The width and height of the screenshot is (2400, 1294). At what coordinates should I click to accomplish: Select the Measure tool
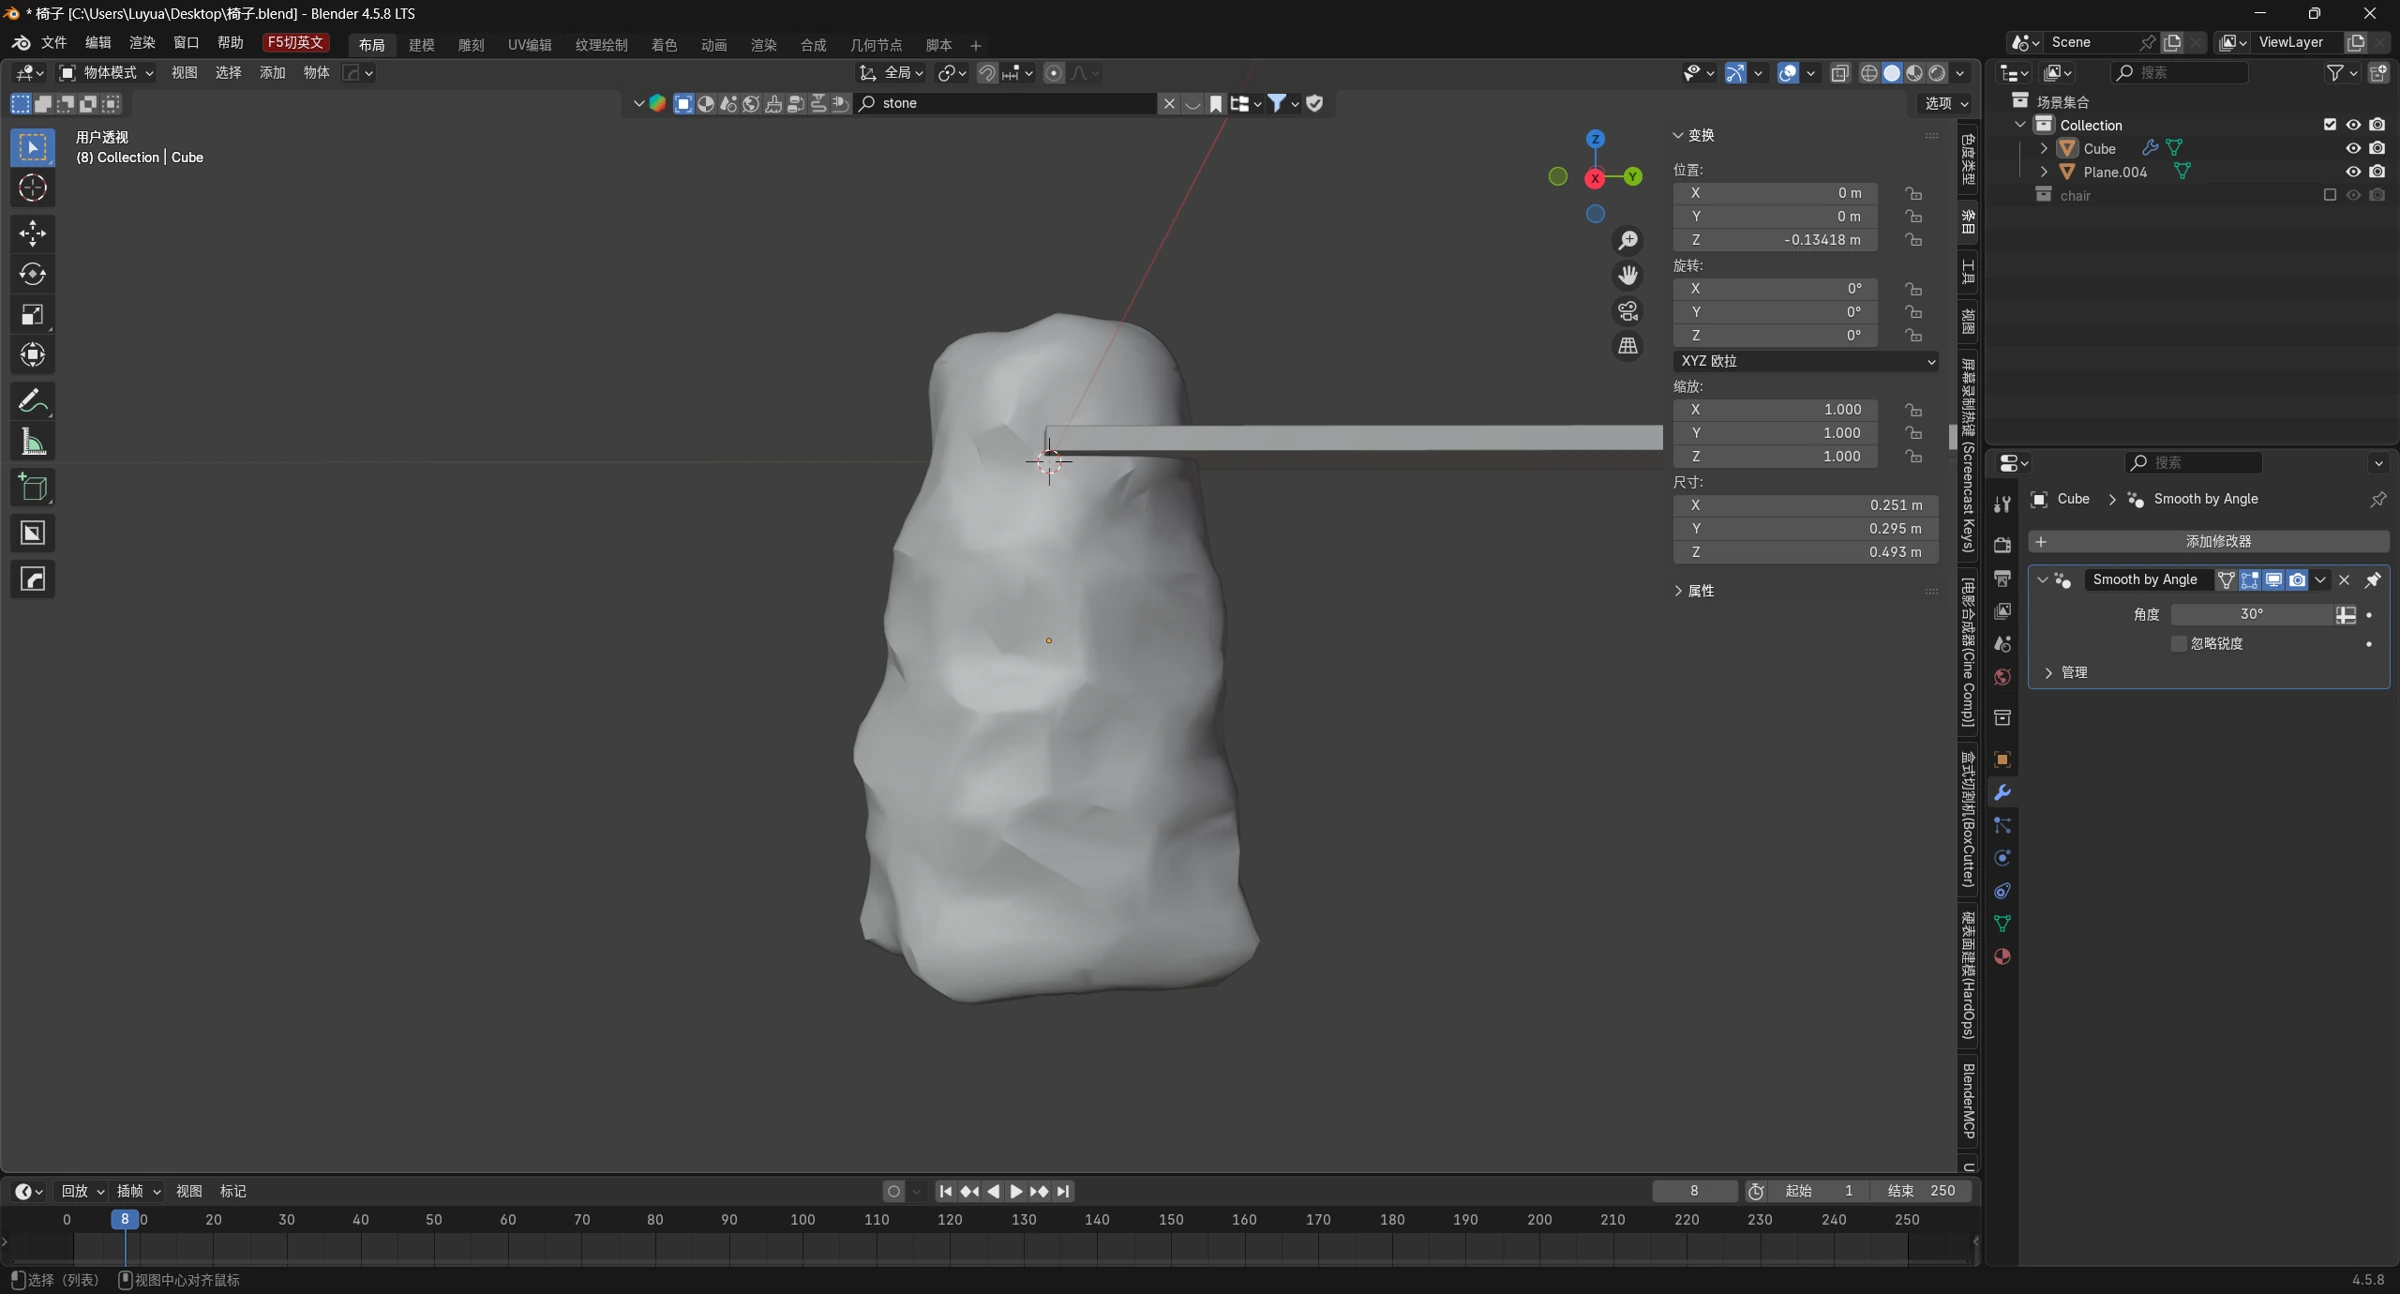(32, 441)
